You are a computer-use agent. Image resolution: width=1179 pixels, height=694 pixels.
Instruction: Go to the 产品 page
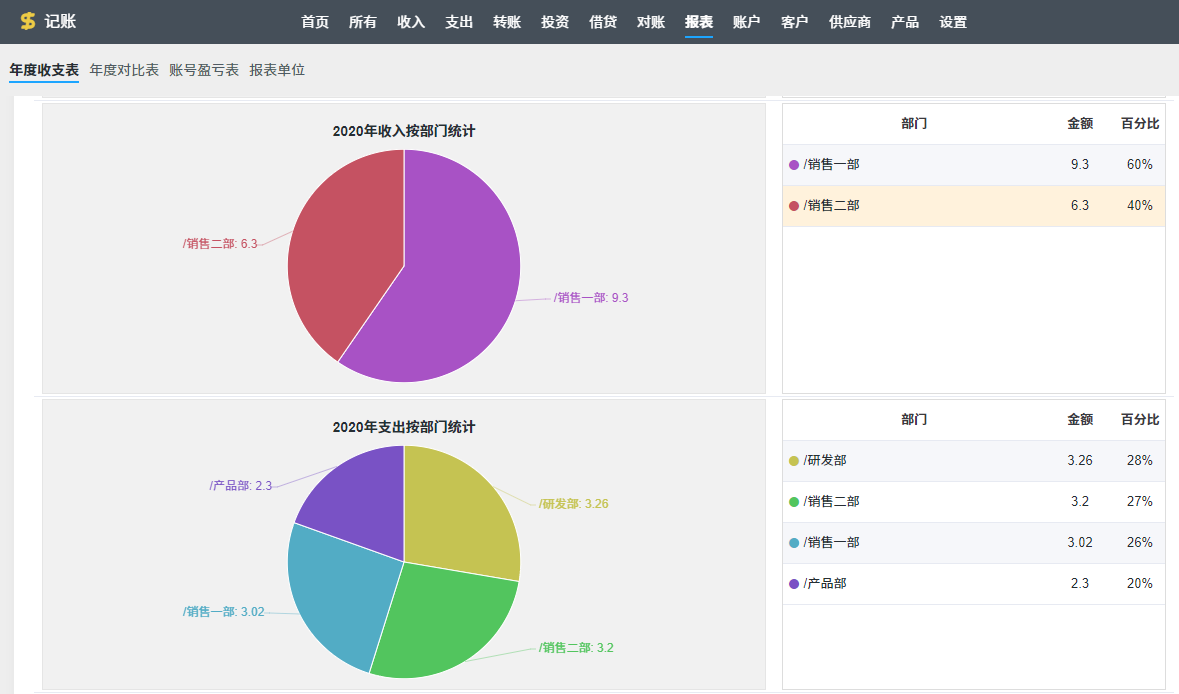(905, 23)
